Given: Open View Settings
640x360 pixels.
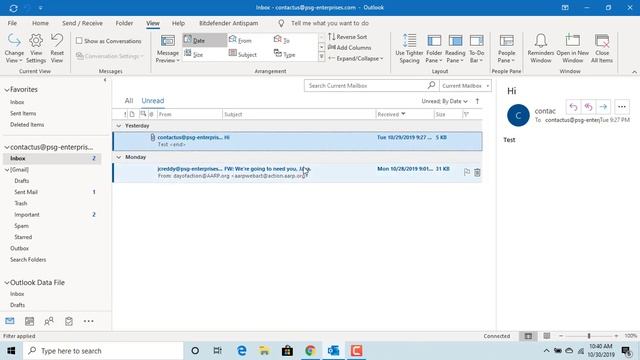Looking at the screenshot, I should (x=36, y=49).
